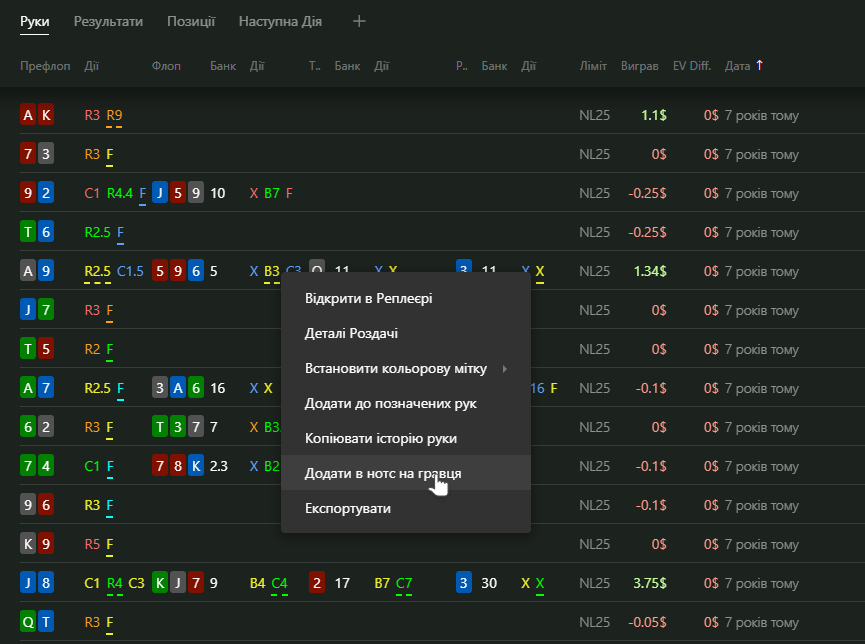Select the A 9 hole cards
Screen dimensions: 865x644
pos(37,271)
